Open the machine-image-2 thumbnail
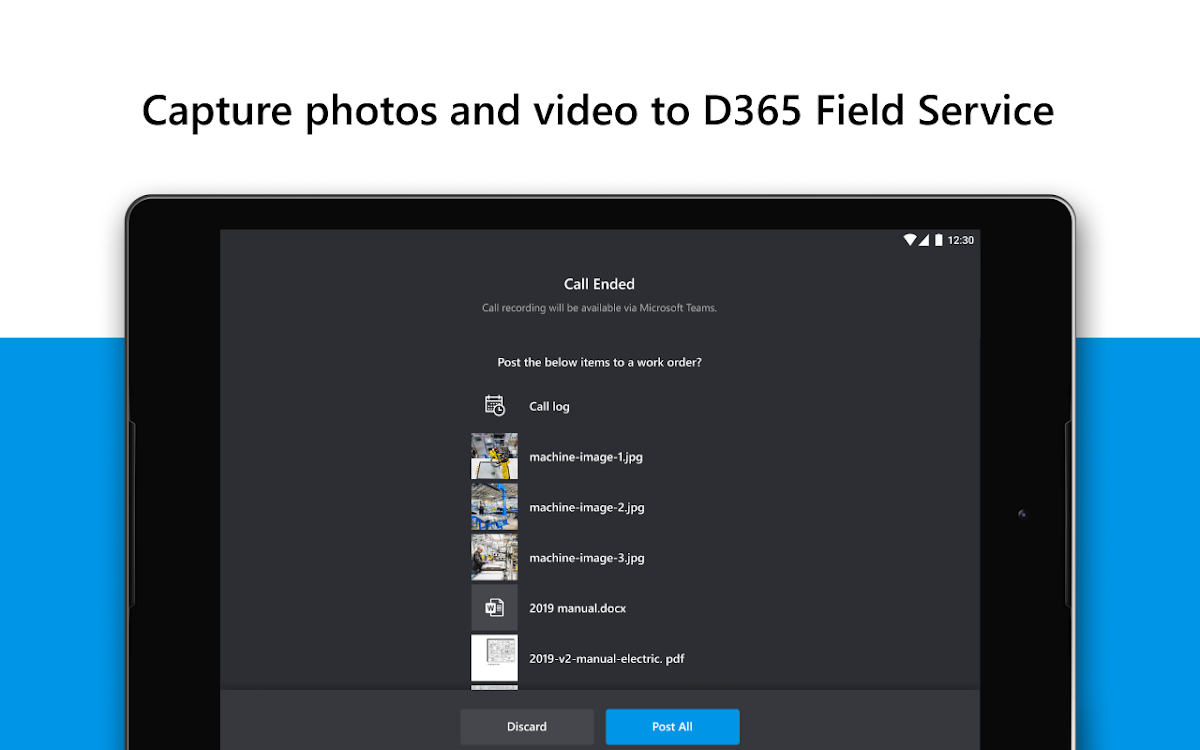1200x750 pixels. (494, 507)
